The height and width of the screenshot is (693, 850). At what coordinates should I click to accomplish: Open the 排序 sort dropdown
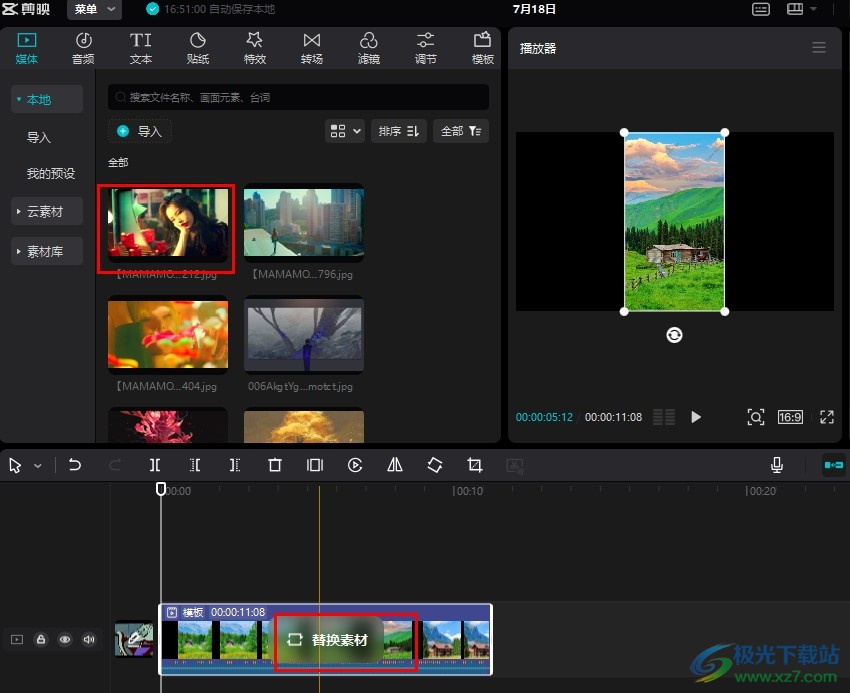click(x=399, y=131)
